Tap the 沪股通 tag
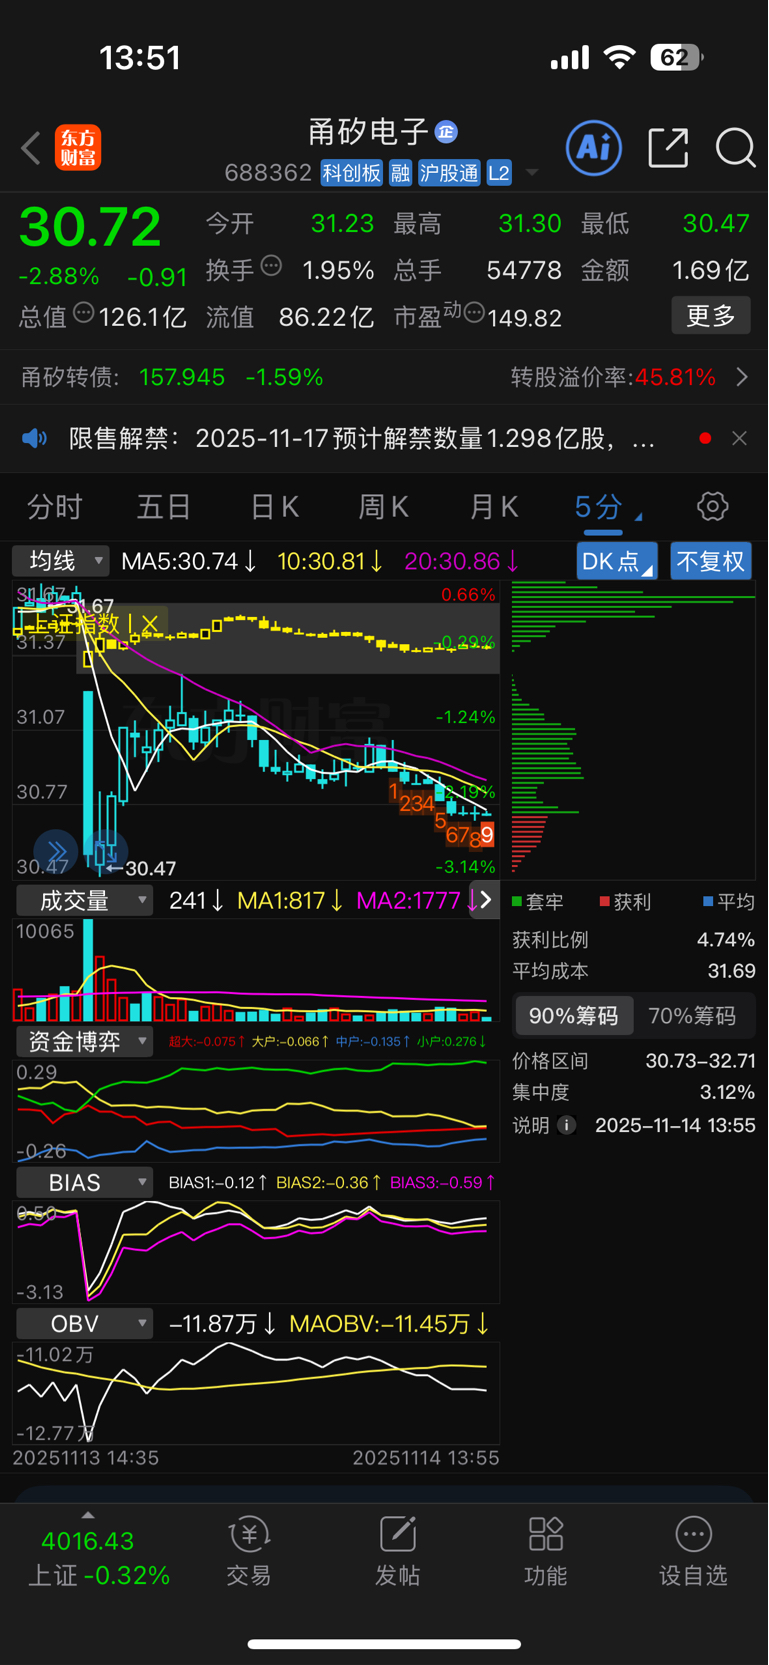The width and height of the screenshot is (769, 1665). (449, 173)
